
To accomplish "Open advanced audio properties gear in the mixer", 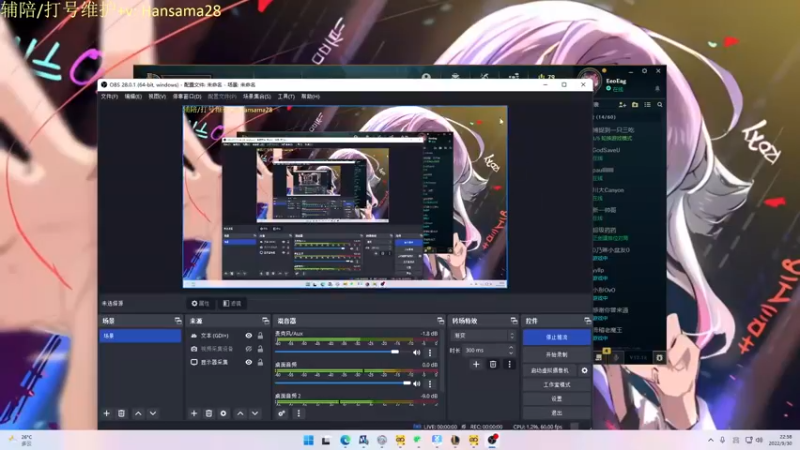I will (x=281, y=413).
